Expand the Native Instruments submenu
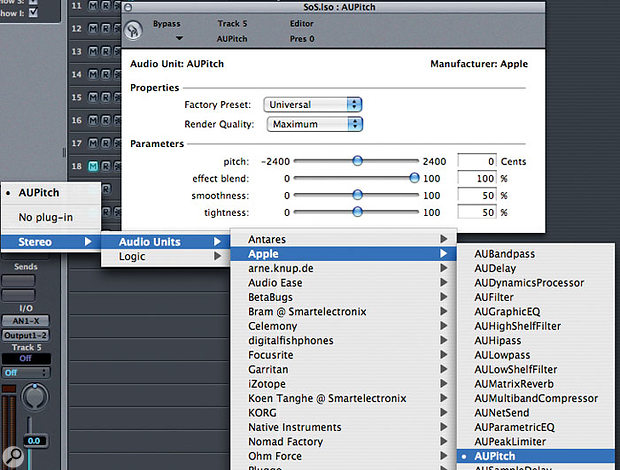 (x=343, y=427)
